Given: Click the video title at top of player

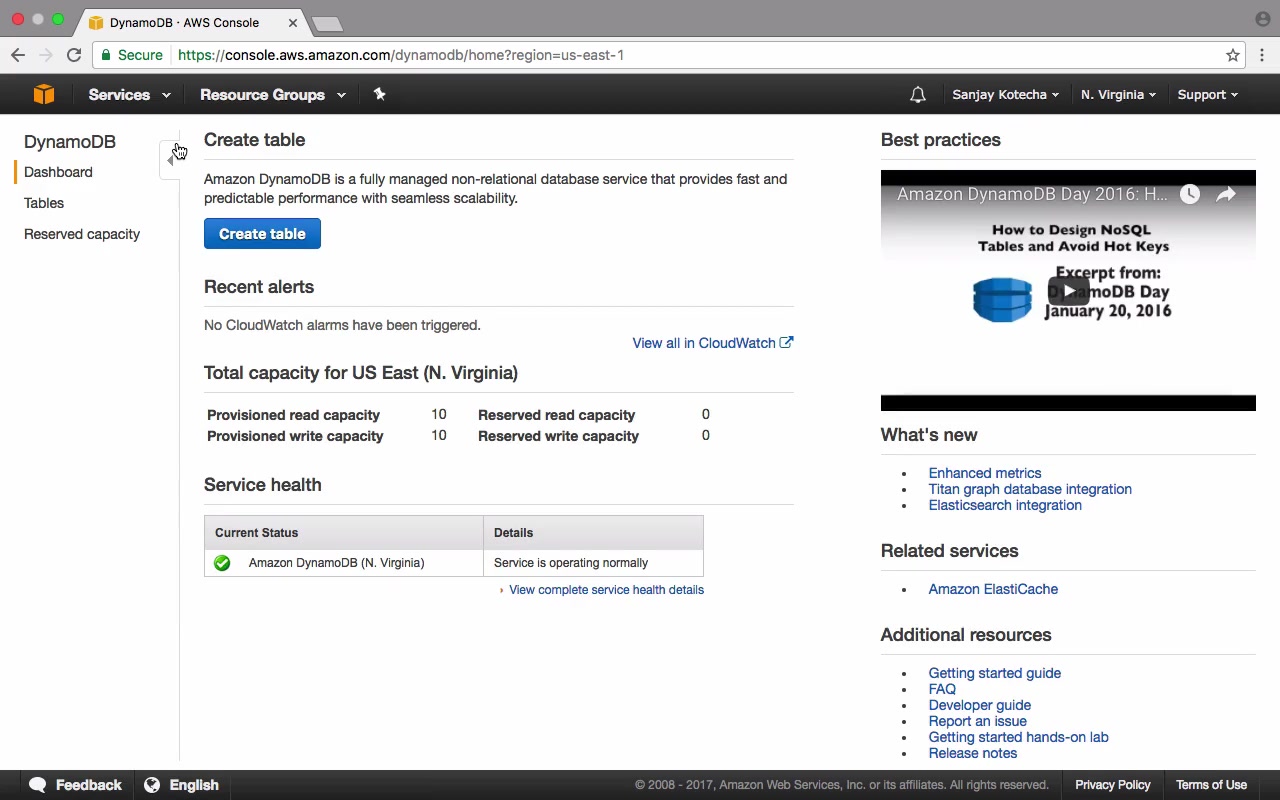Looking at the screenshot, I should click(x=1031, y=194).
